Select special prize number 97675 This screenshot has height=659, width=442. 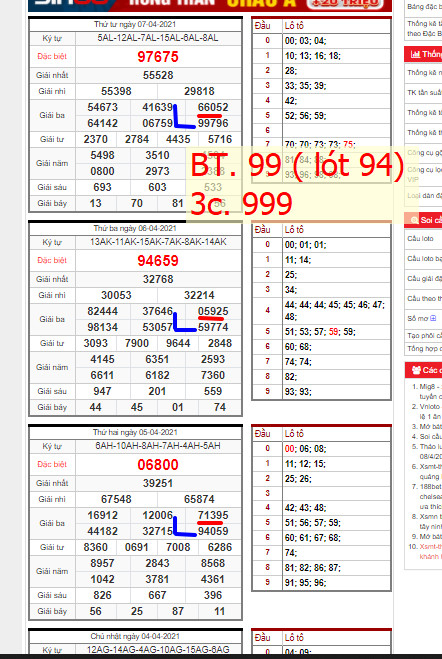158,57
